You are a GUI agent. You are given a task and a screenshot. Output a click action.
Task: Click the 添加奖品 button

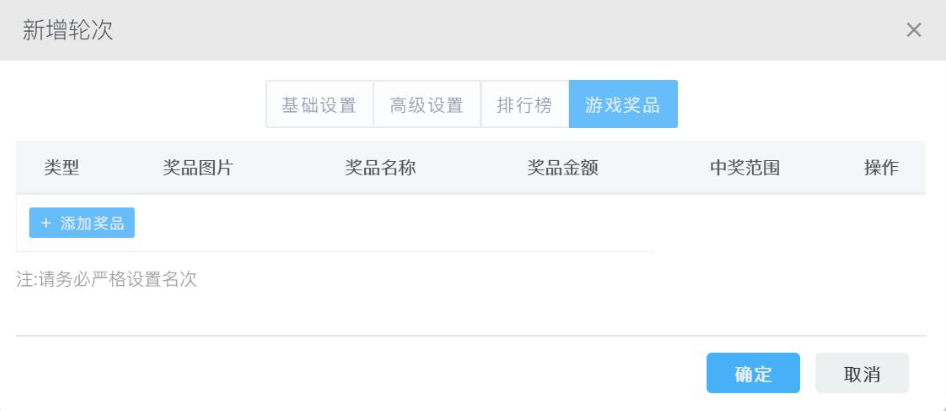pyautogui.click(x=82, y=223)
